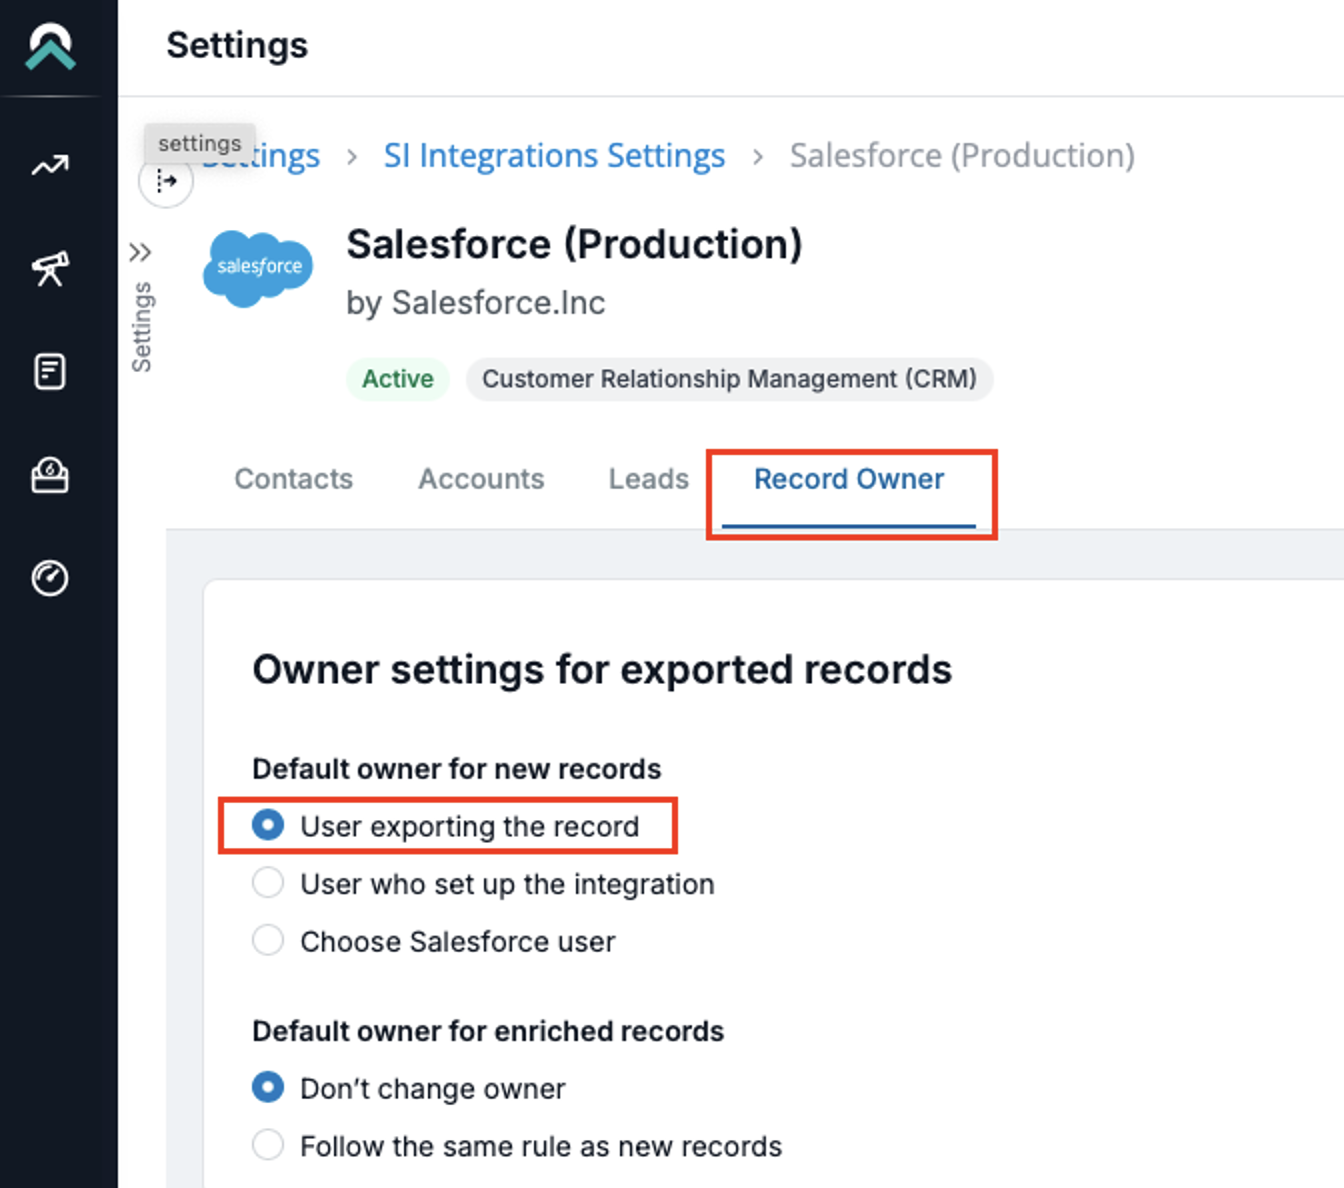Open the trending chart icon in sidebar

(x=50, y=166)
